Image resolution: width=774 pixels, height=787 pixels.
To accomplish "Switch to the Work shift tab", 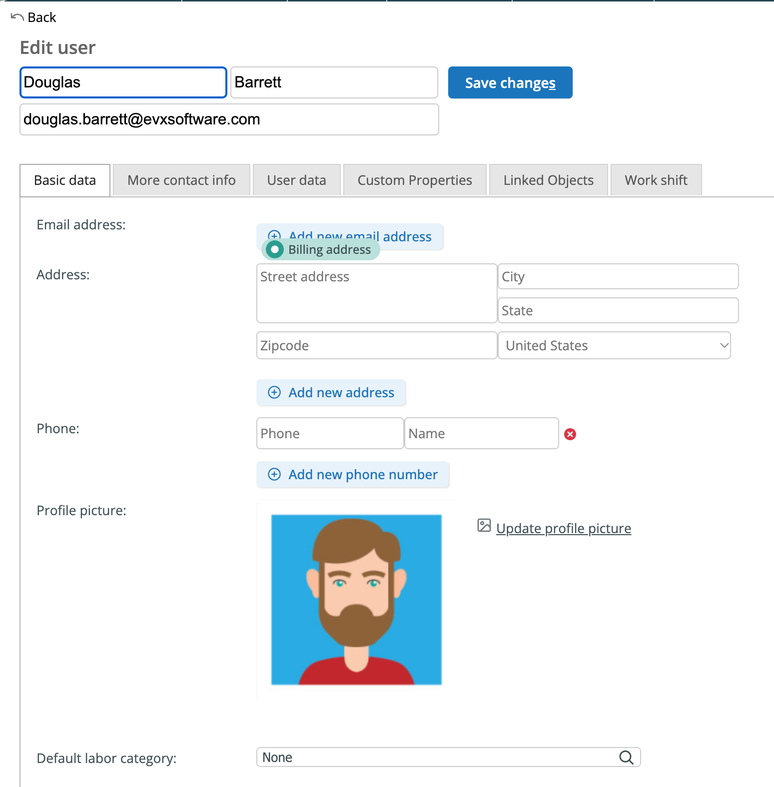I will click(x=656, y=180).
